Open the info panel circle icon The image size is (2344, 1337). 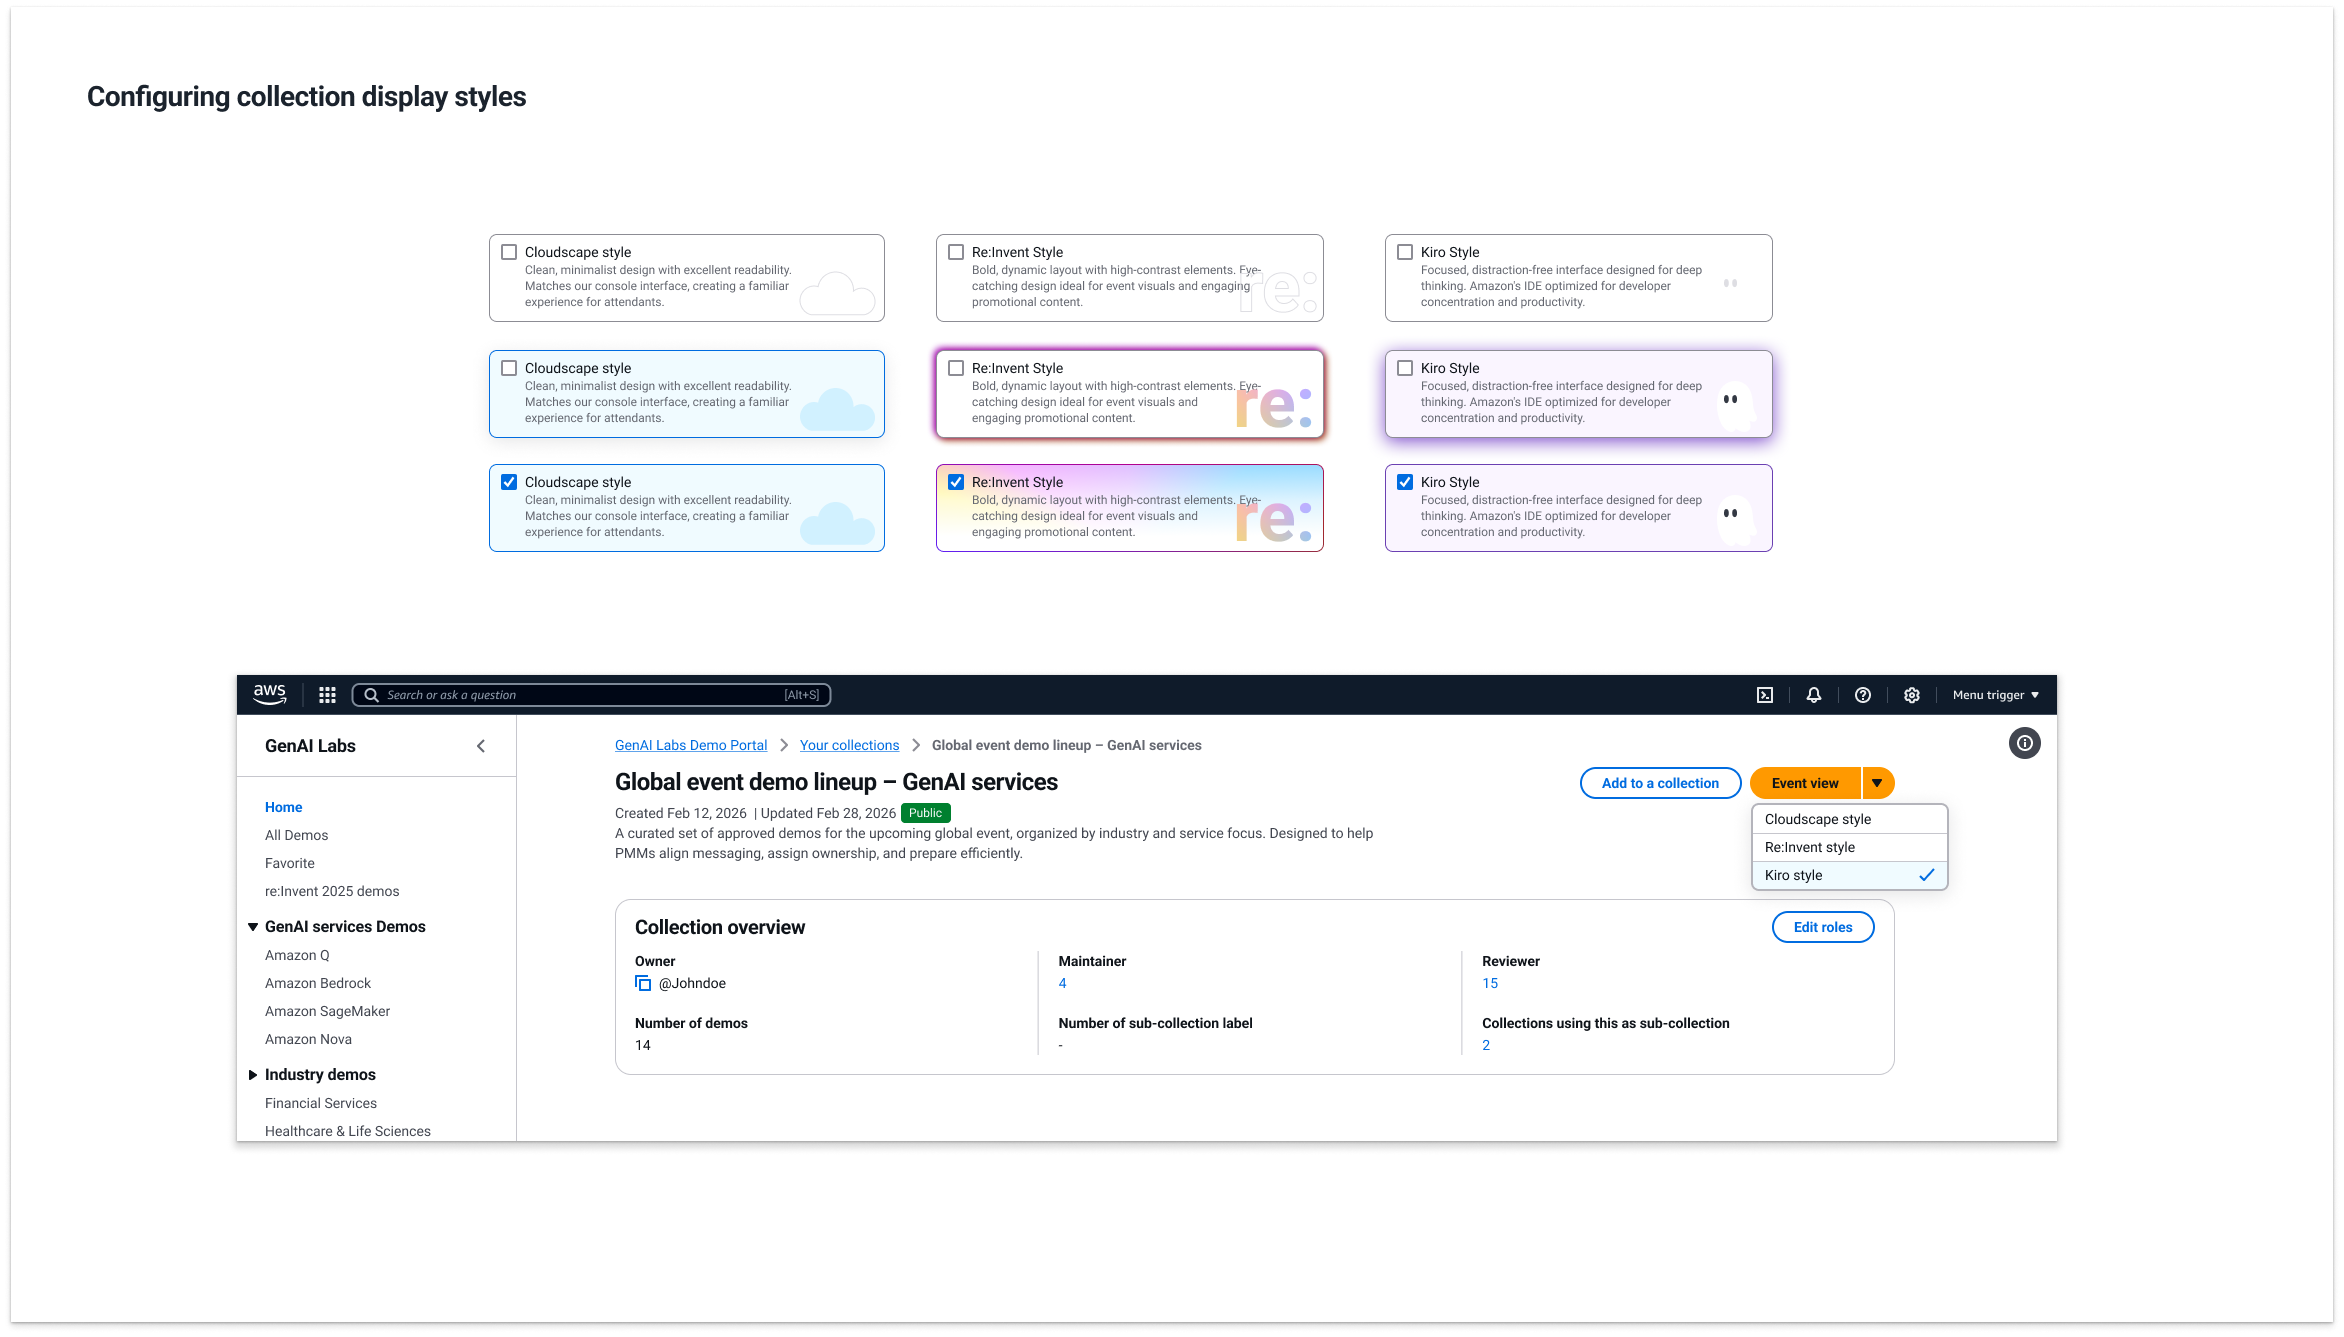tap(2025, 743)
